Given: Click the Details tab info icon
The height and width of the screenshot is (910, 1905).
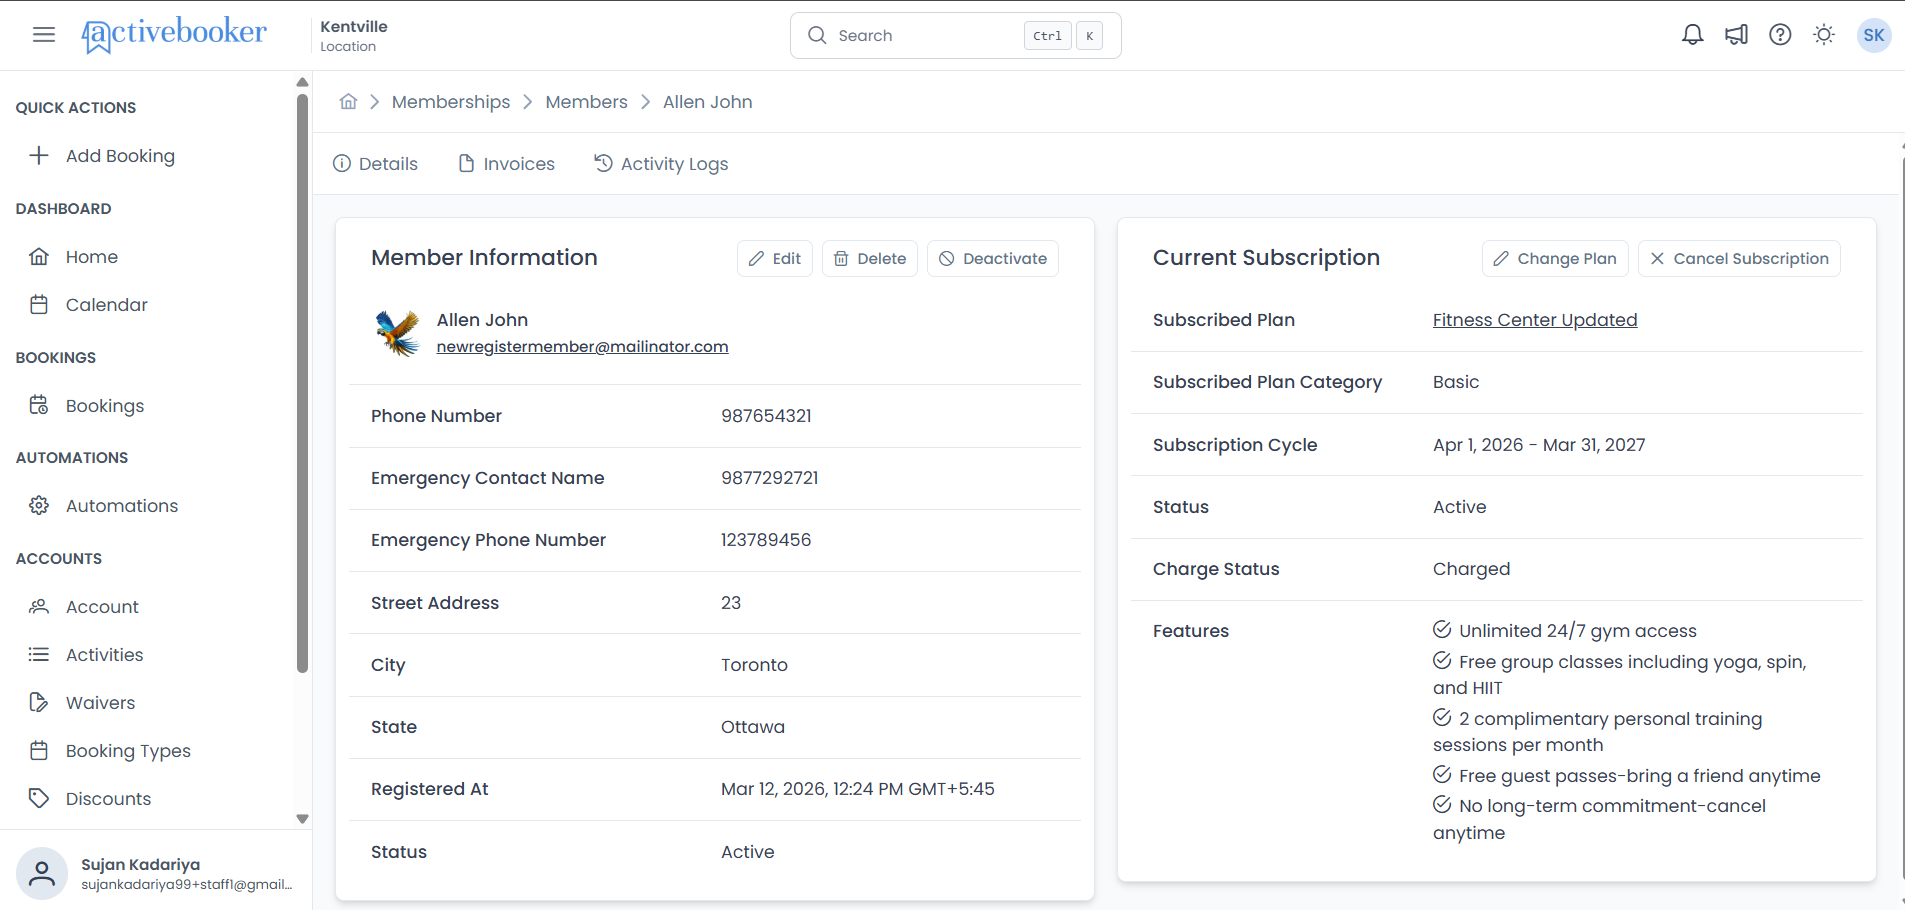Looking at the screenshot, I should (342, 164).
